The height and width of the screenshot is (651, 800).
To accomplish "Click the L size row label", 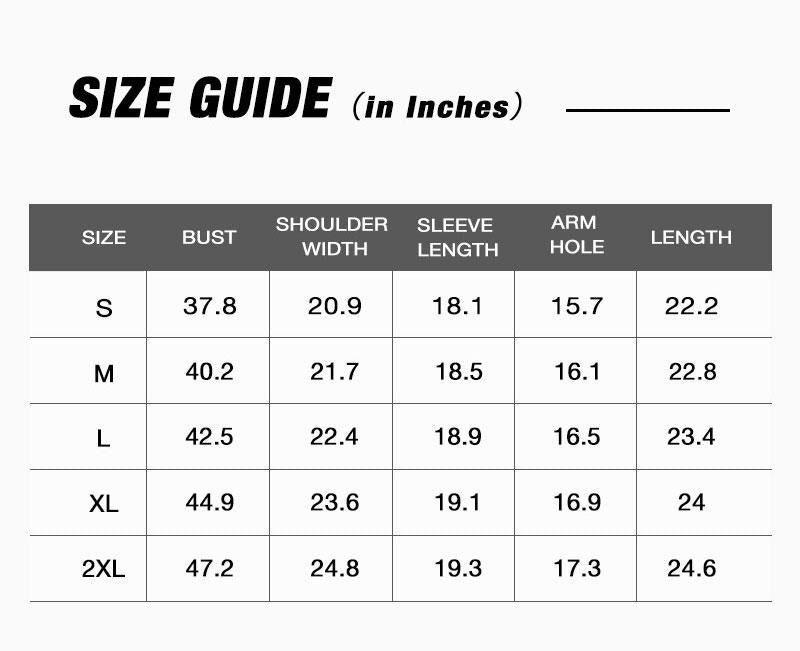I will click(104, 438).
